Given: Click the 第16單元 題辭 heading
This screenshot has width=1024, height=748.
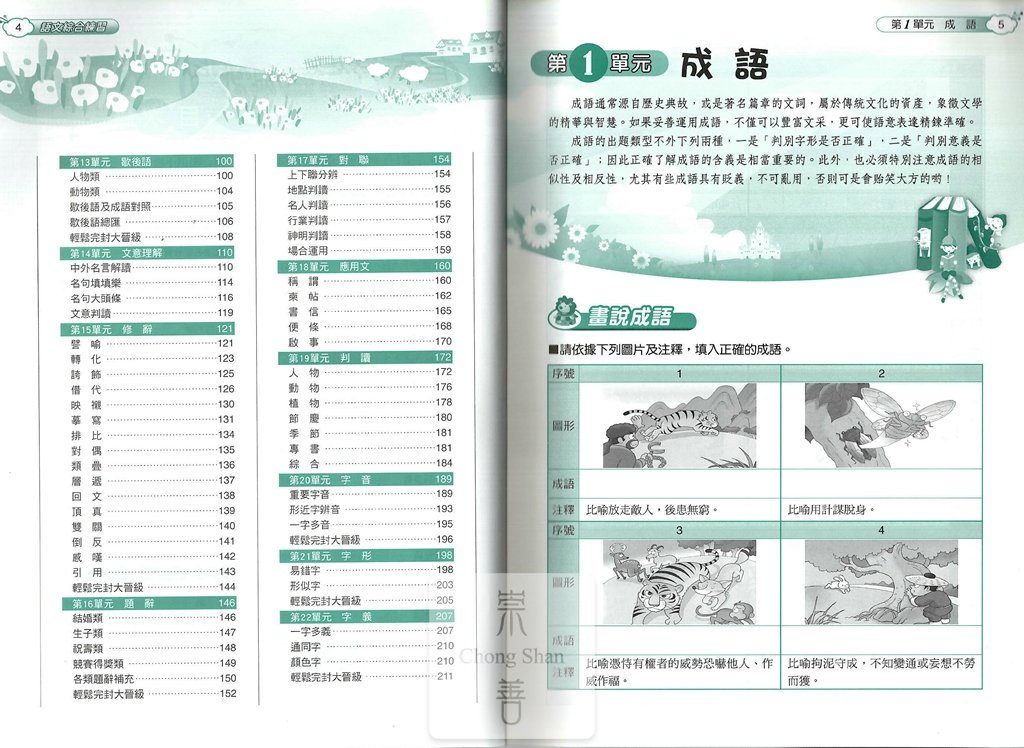Looking at the screenshot, I should tap(149, 602).
